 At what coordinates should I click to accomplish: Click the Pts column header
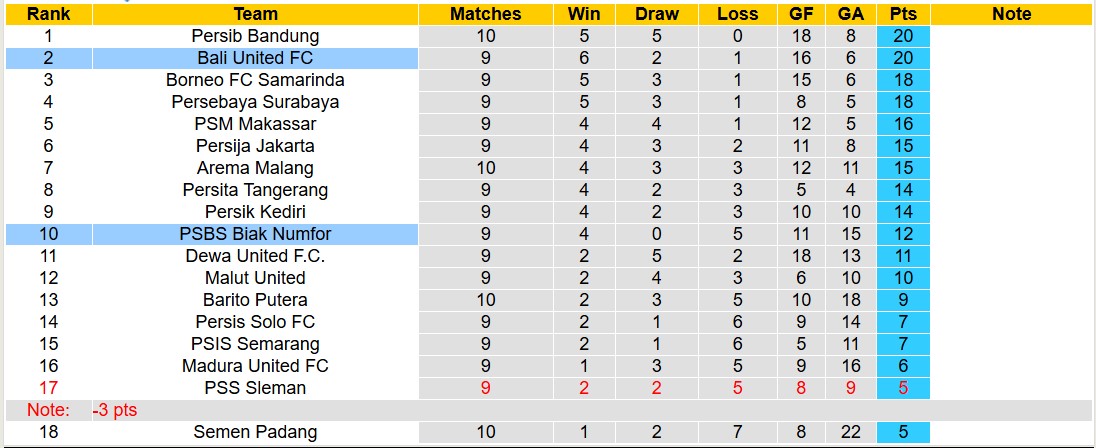click(x=903, y=14)
